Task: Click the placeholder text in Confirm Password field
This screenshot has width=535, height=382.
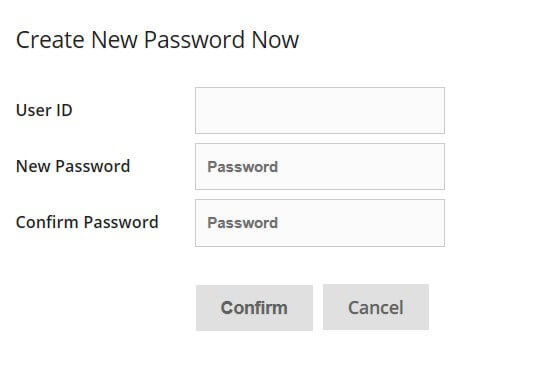Action: coord(243,223)
